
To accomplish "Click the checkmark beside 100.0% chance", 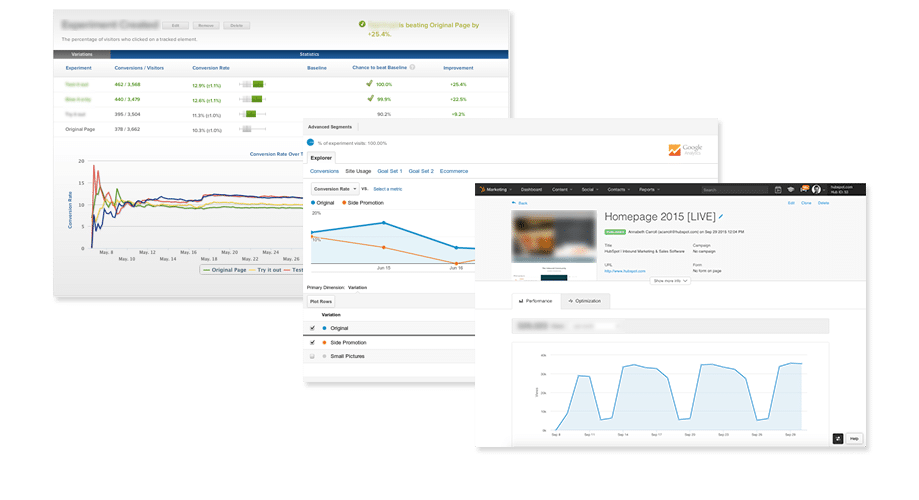I will click(x=369, y=83).
